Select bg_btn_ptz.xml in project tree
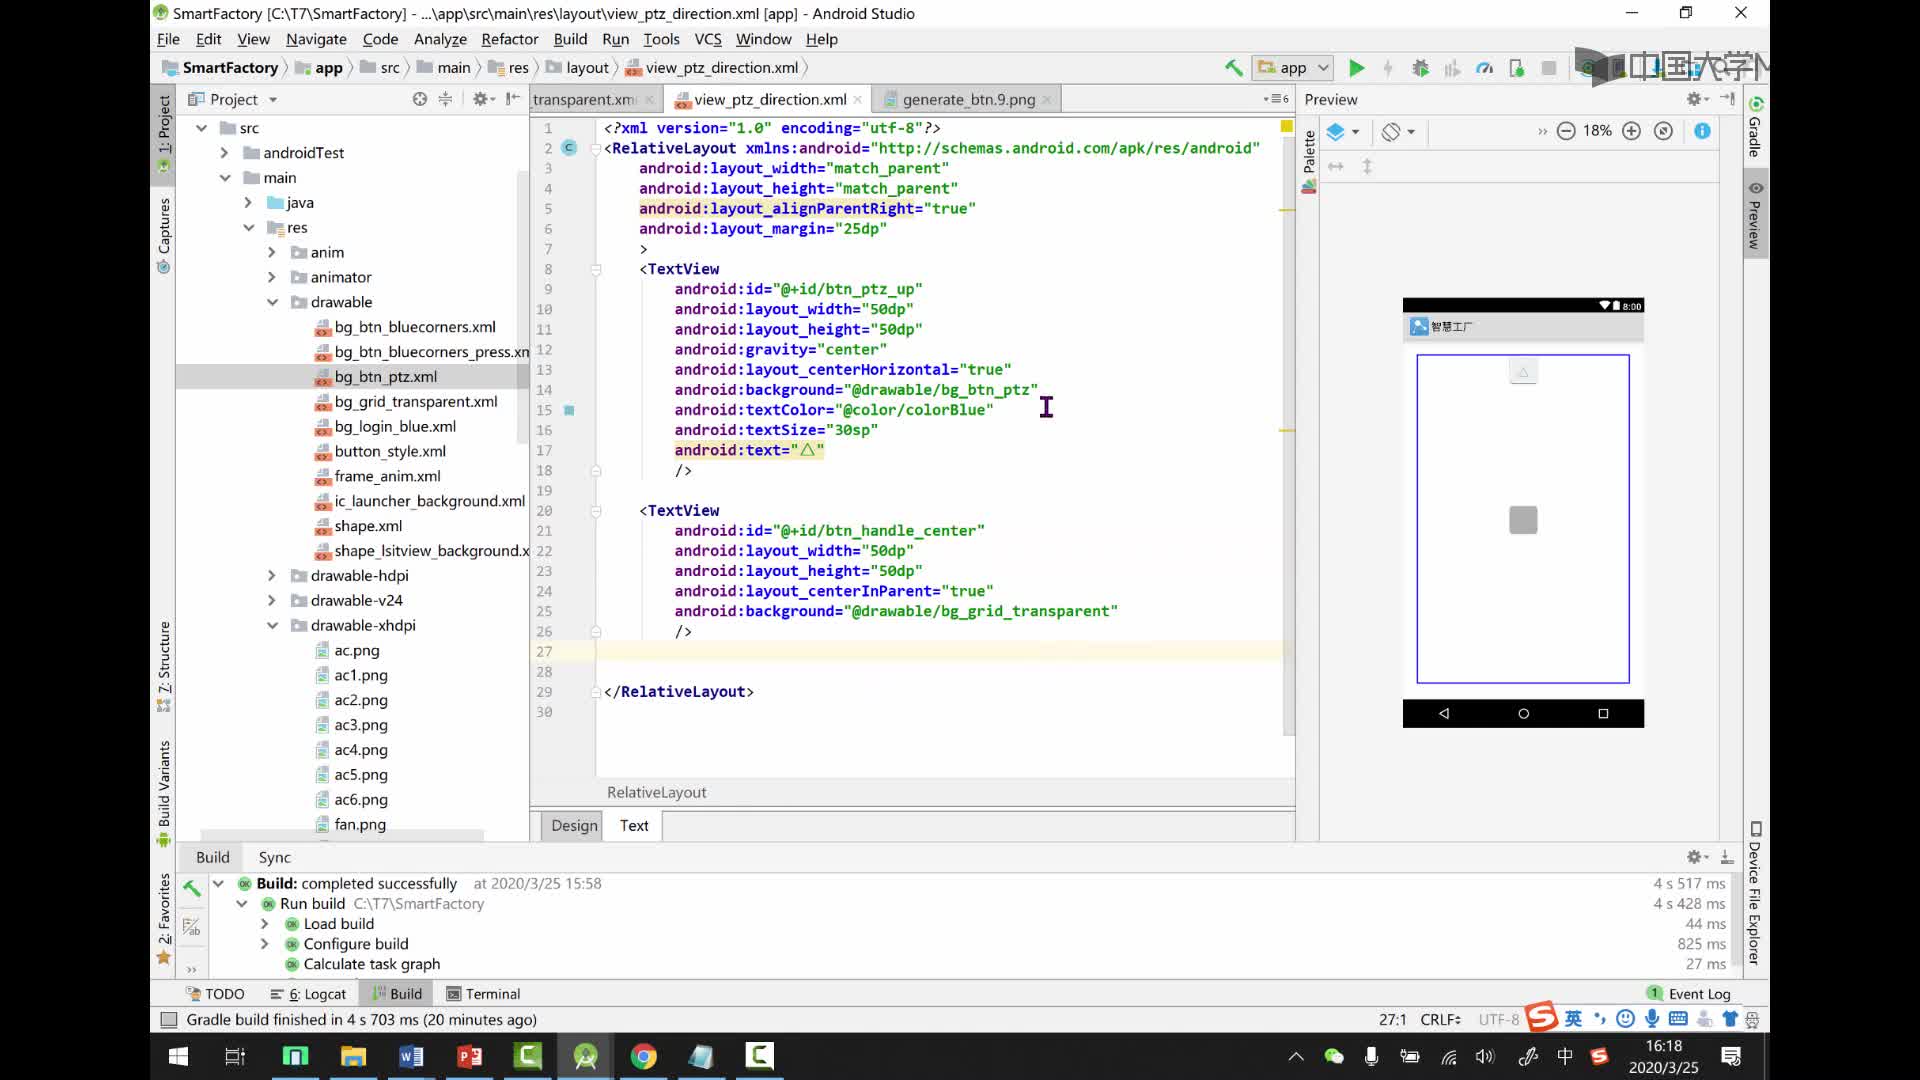Screen dimensions: 1920x1080 [x=385, y=377]
